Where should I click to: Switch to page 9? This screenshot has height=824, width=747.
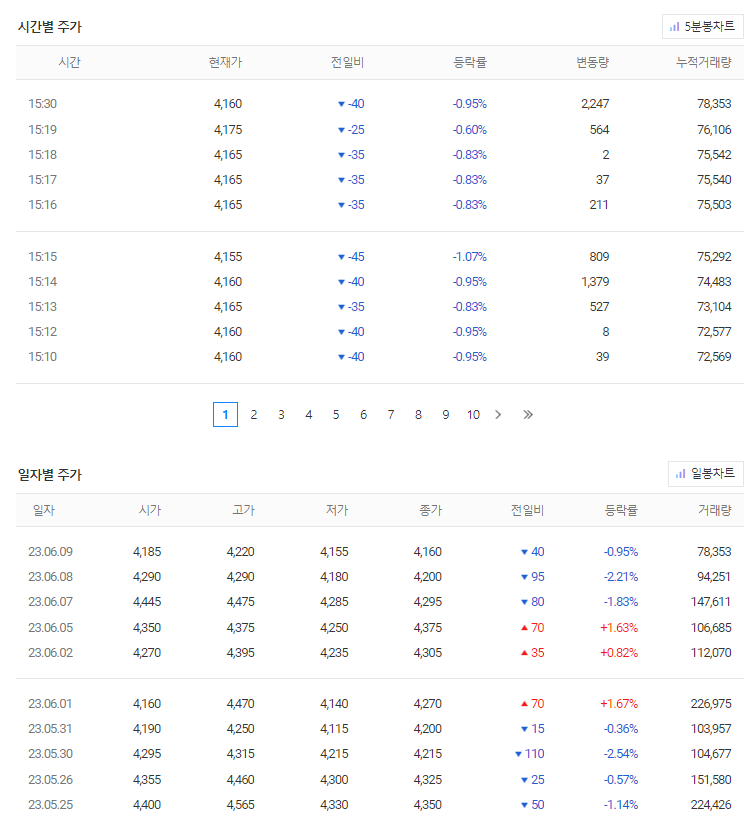pos(446,415)
